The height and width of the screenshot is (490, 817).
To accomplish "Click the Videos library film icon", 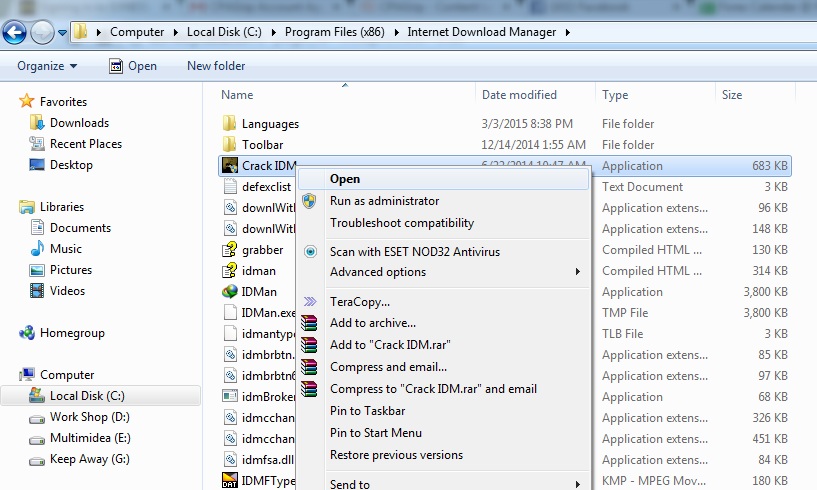I will pos(37,291).
